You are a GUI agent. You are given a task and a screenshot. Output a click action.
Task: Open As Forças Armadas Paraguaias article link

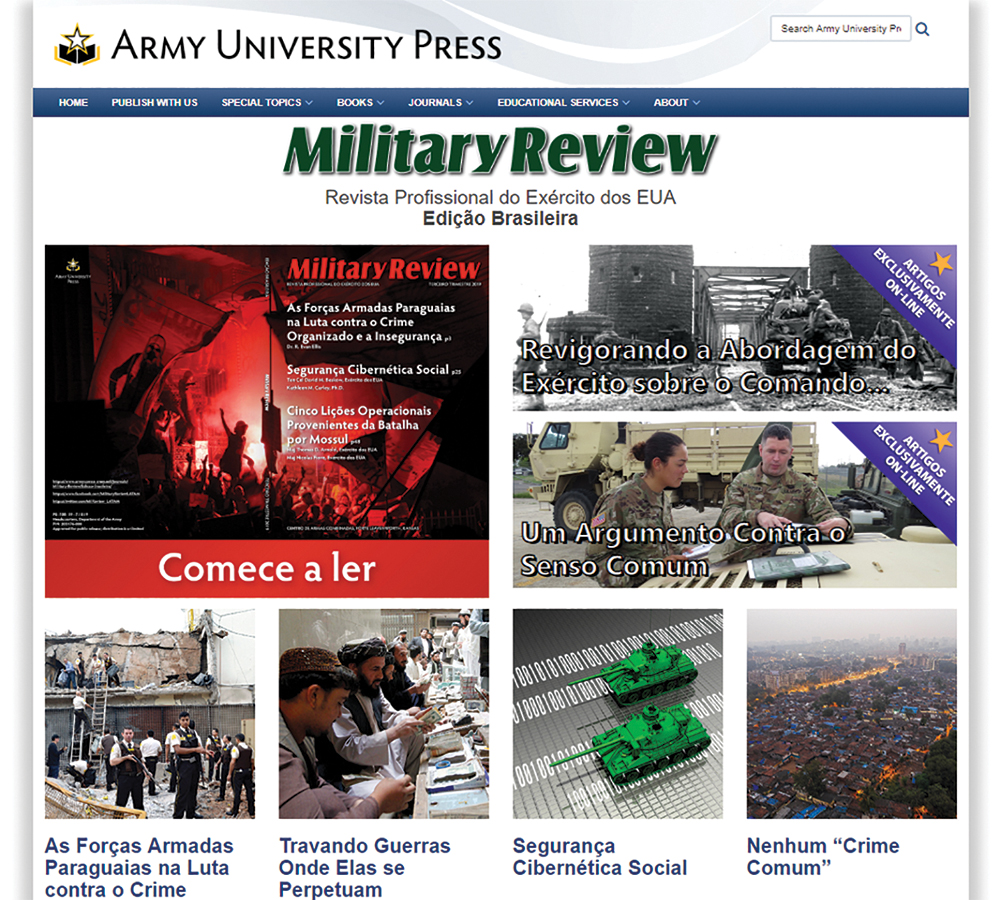[x=139, y=867]
